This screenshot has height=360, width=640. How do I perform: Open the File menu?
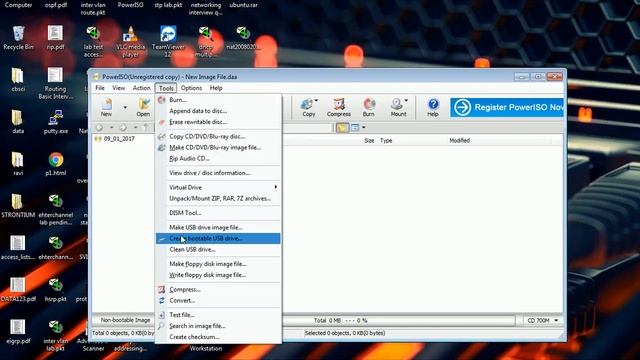pyautogui.click(x=100, y=88)
